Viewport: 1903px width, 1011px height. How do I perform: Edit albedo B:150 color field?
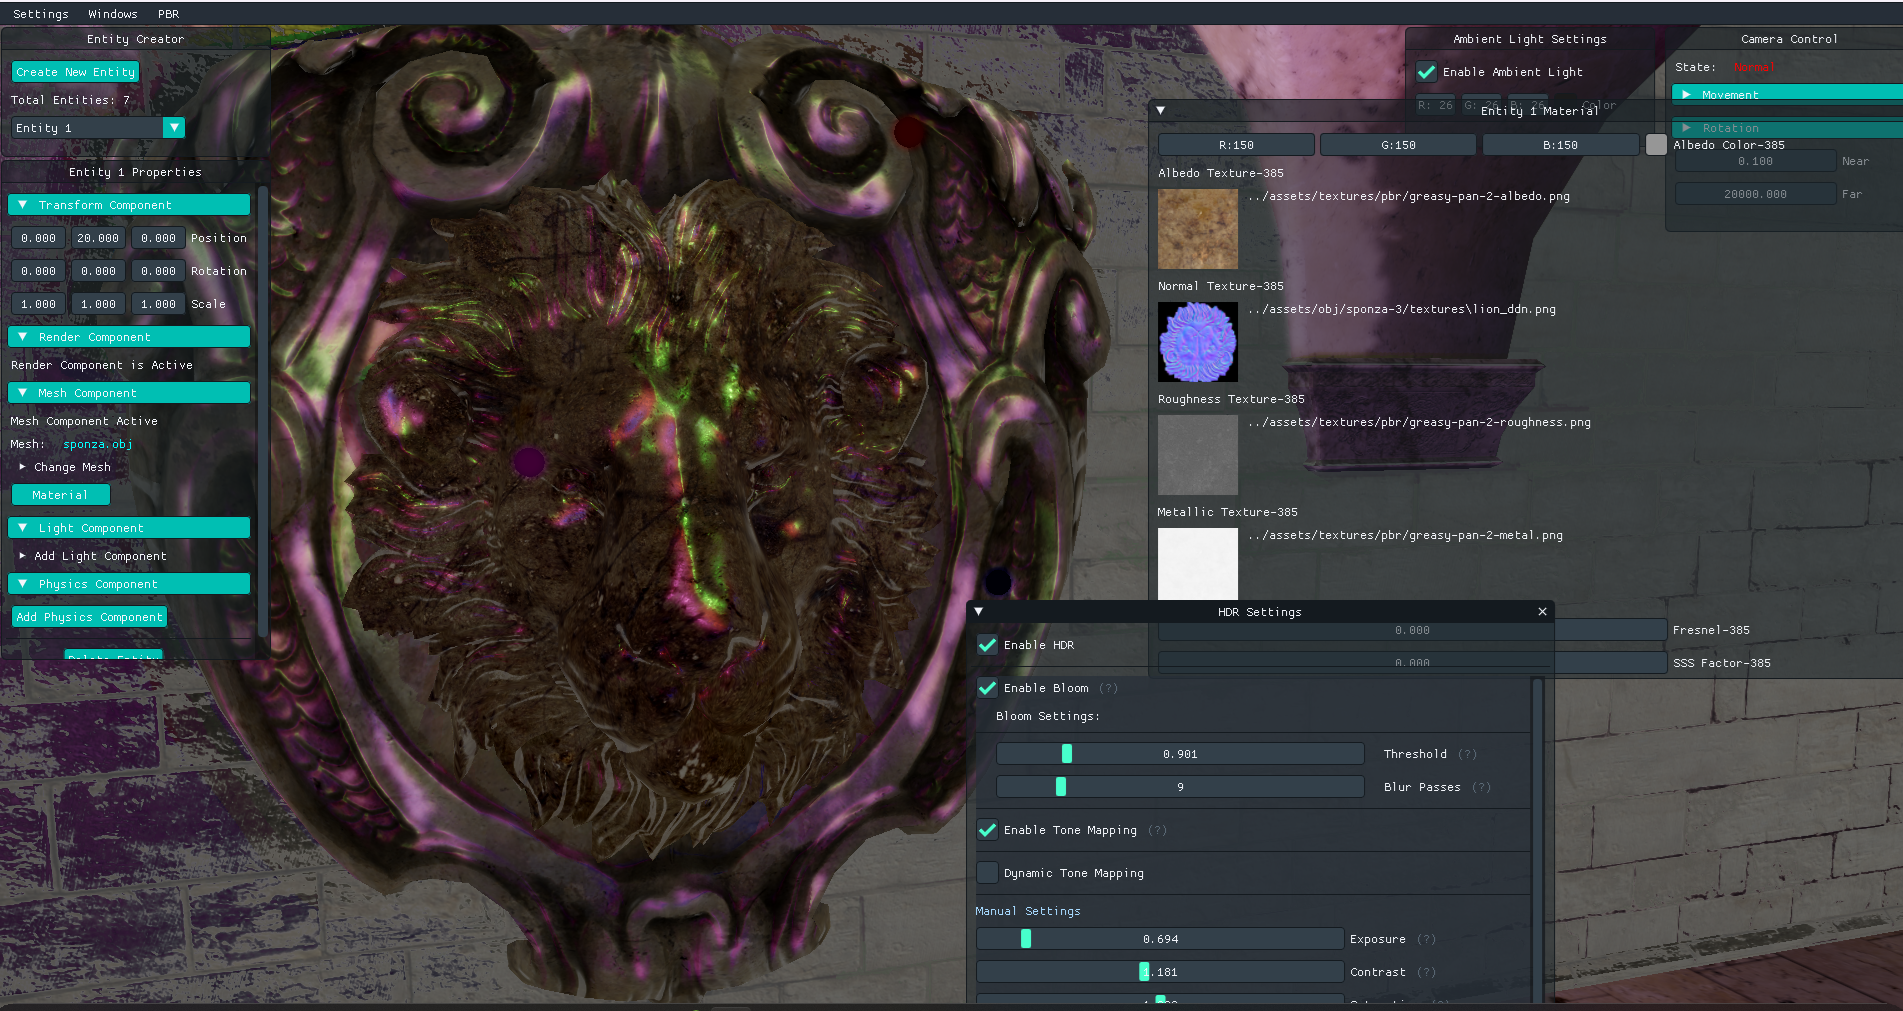point(1560,145)
